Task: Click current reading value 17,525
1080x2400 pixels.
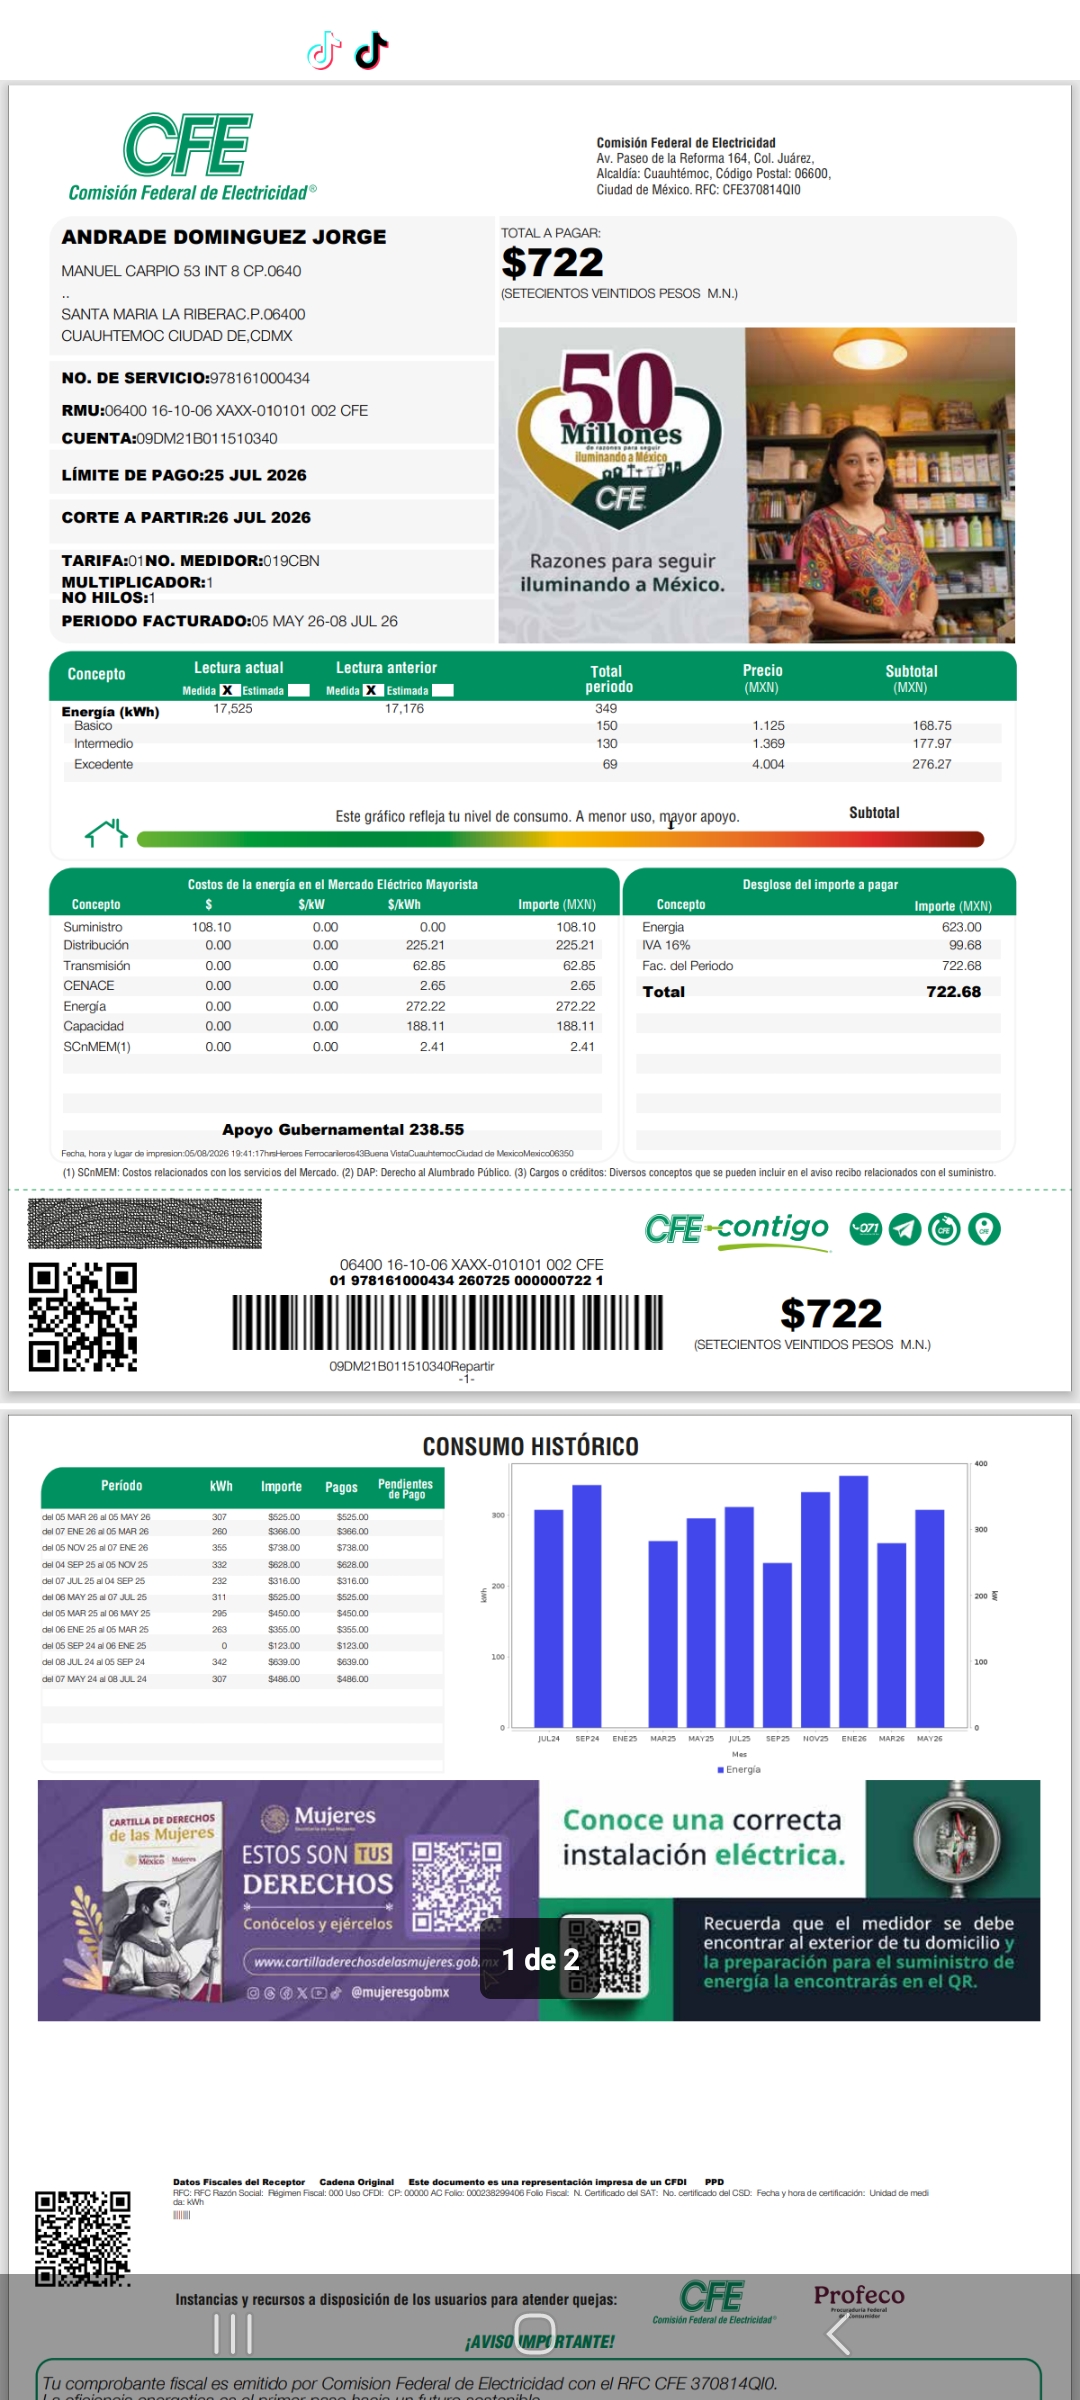Action: pos(233,708)
